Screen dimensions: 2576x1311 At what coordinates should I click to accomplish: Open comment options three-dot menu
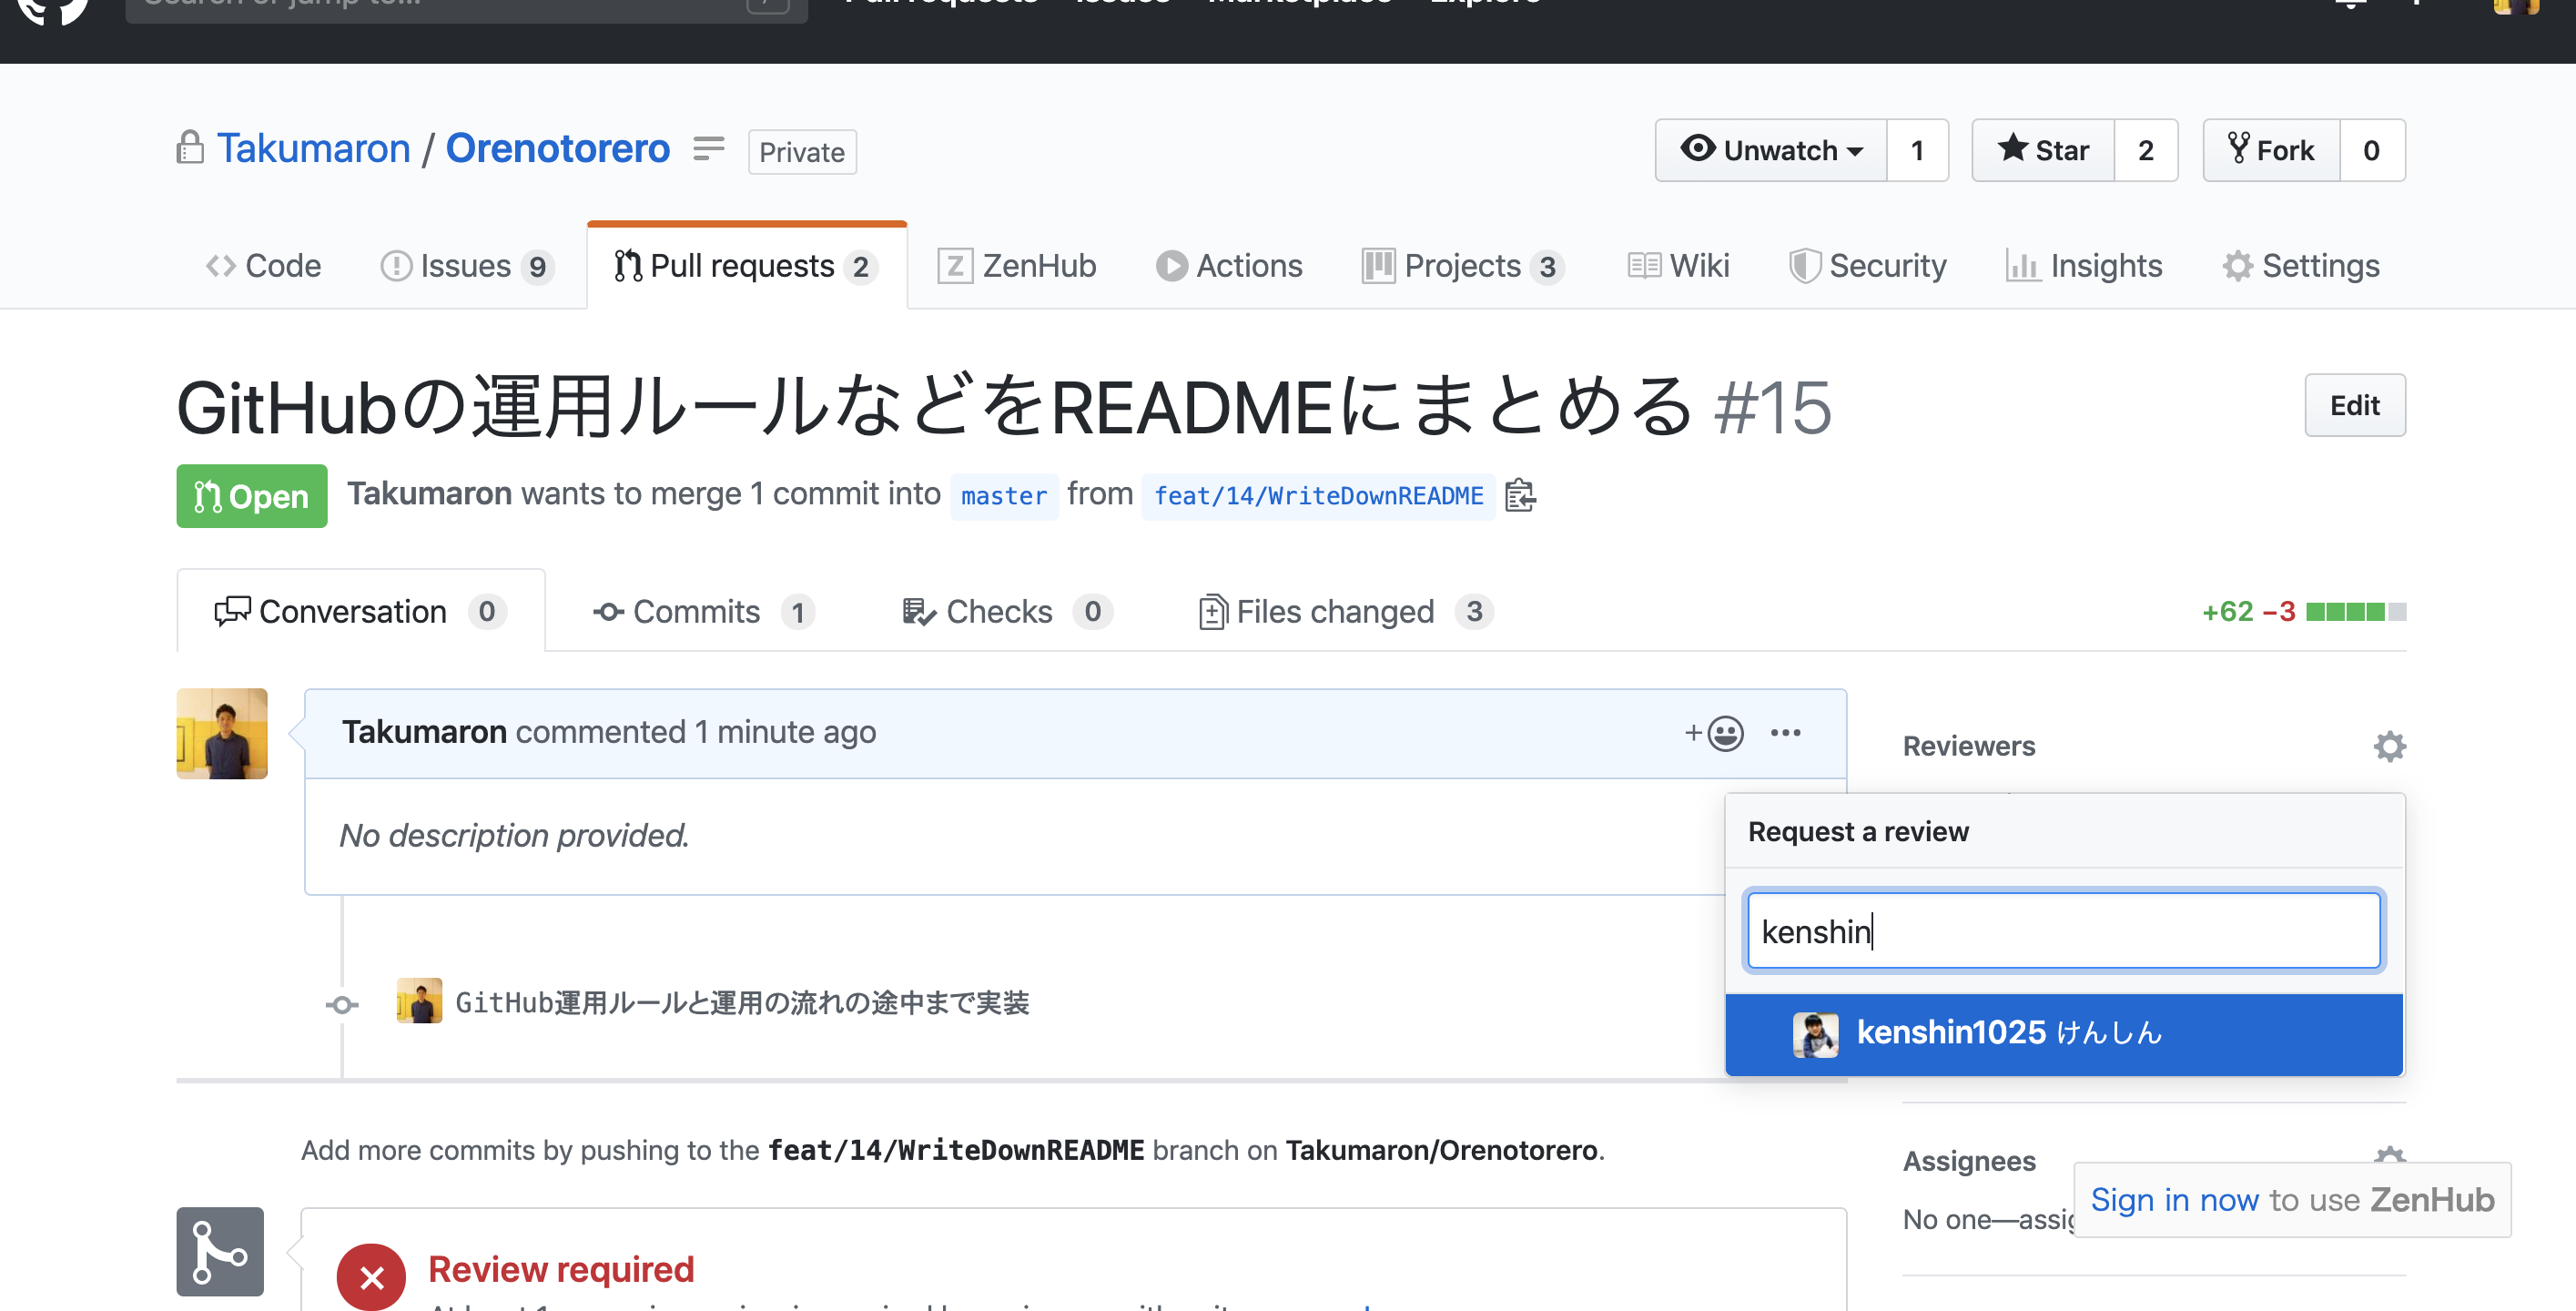[x=1785, y=733]
